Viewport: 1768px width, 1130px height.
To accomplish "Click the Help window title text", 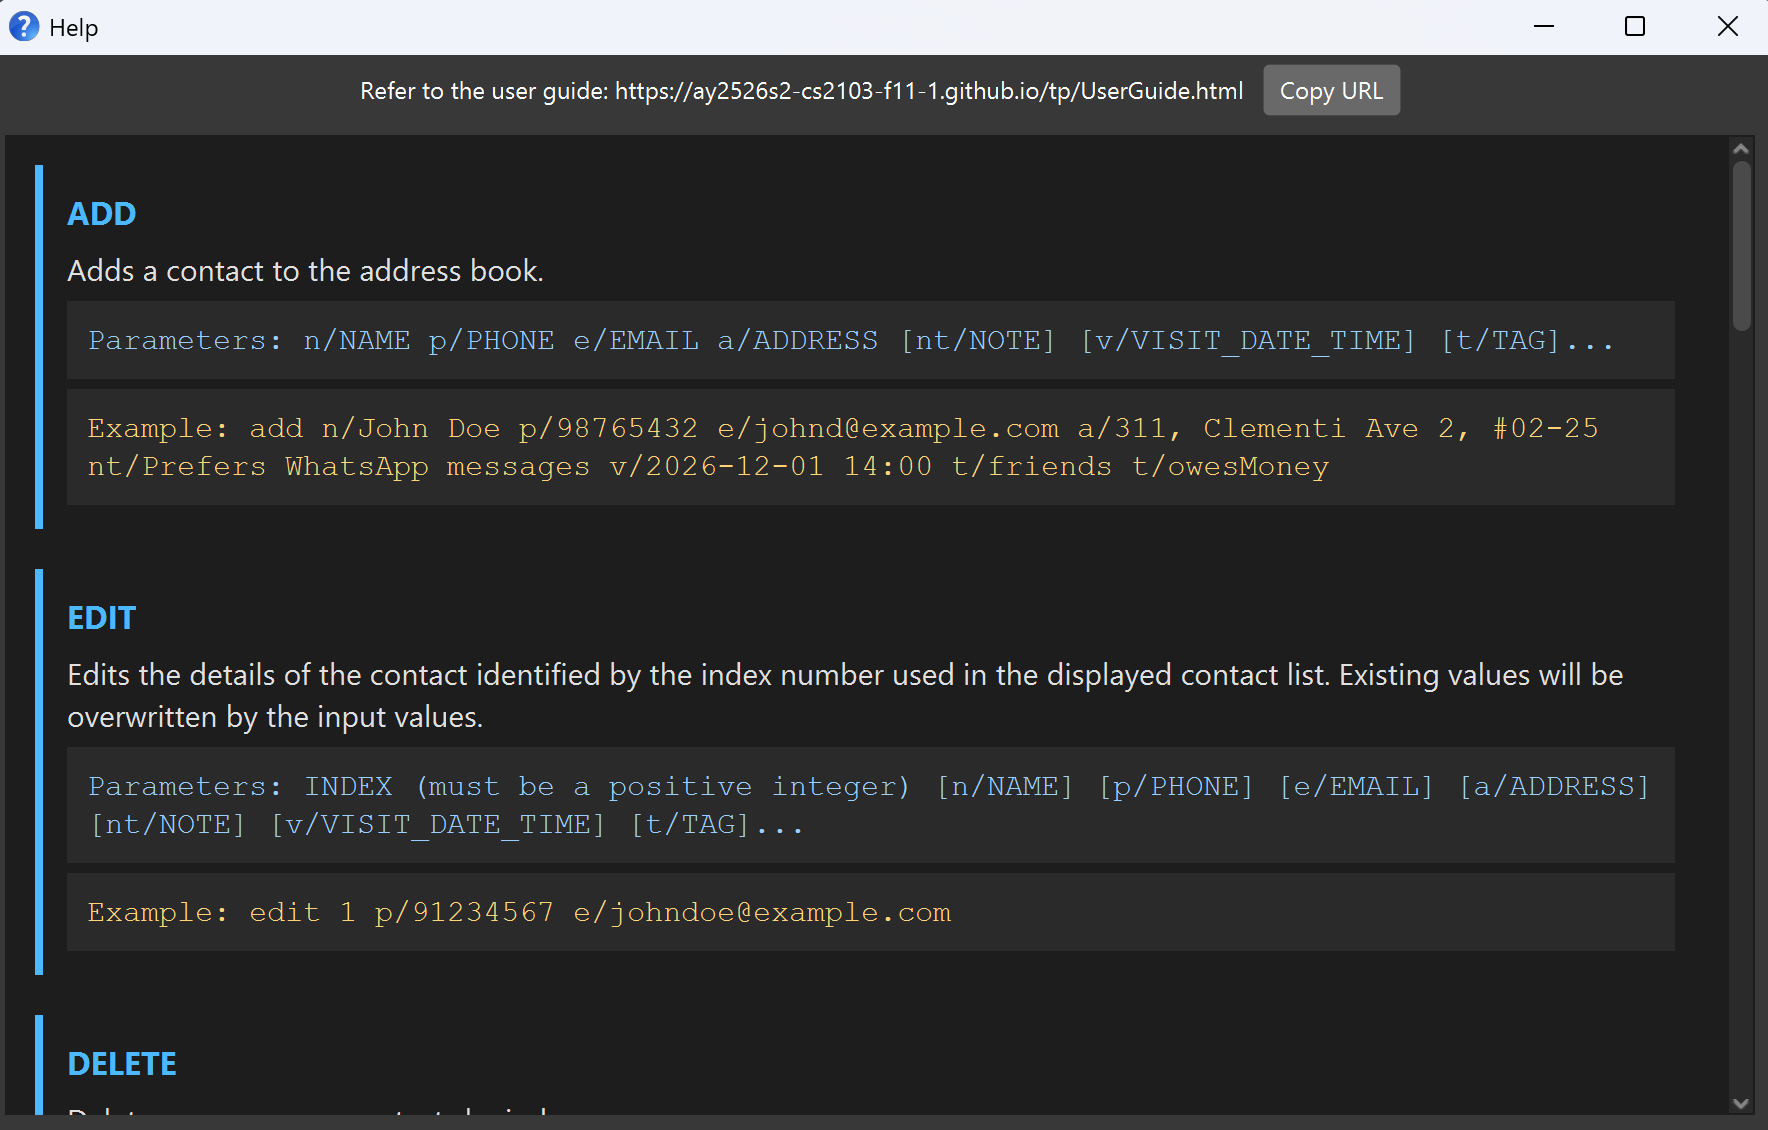I will 74,28.
